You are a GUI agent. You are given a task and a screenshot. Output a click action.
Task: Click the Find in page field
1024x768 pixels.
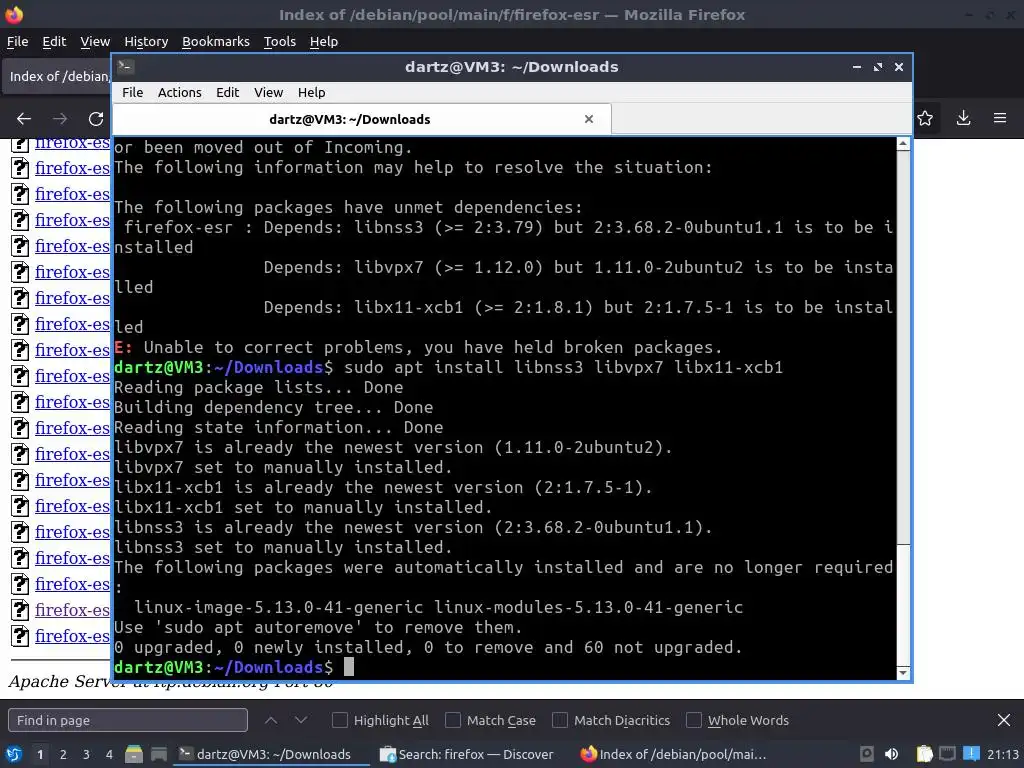(128, 720)
